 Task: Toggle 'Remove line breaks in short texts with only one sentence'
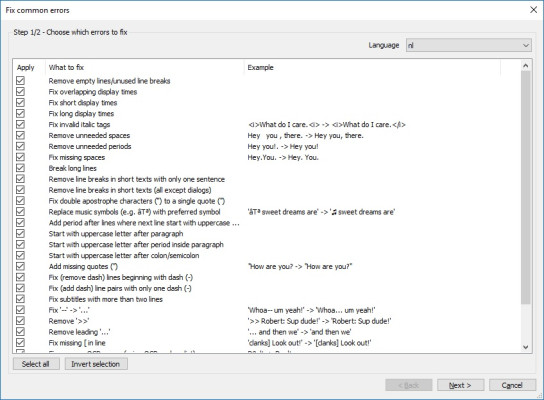point(20,179)
